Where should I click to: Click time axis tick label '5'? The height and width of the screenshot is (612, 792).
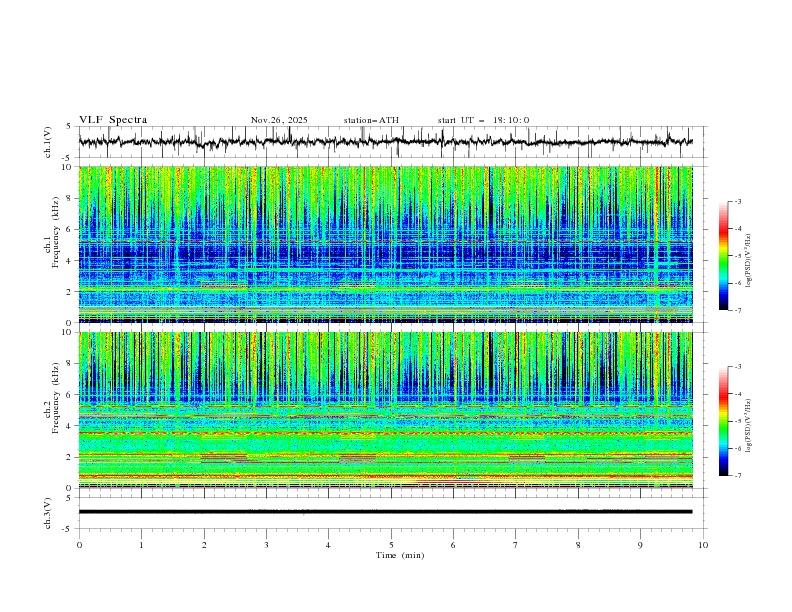coord(391,545)
